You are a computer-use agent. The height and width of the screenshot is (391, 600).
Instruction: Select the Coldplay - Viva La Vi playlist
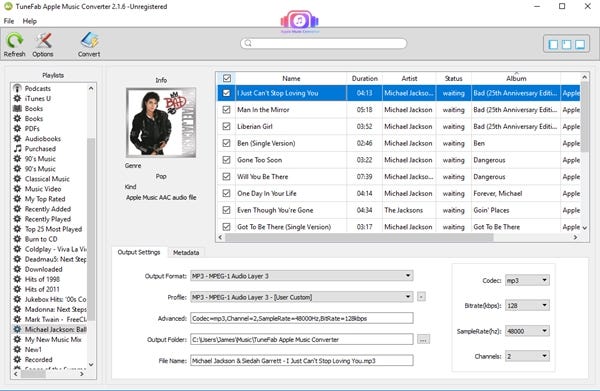click(50, 249)
